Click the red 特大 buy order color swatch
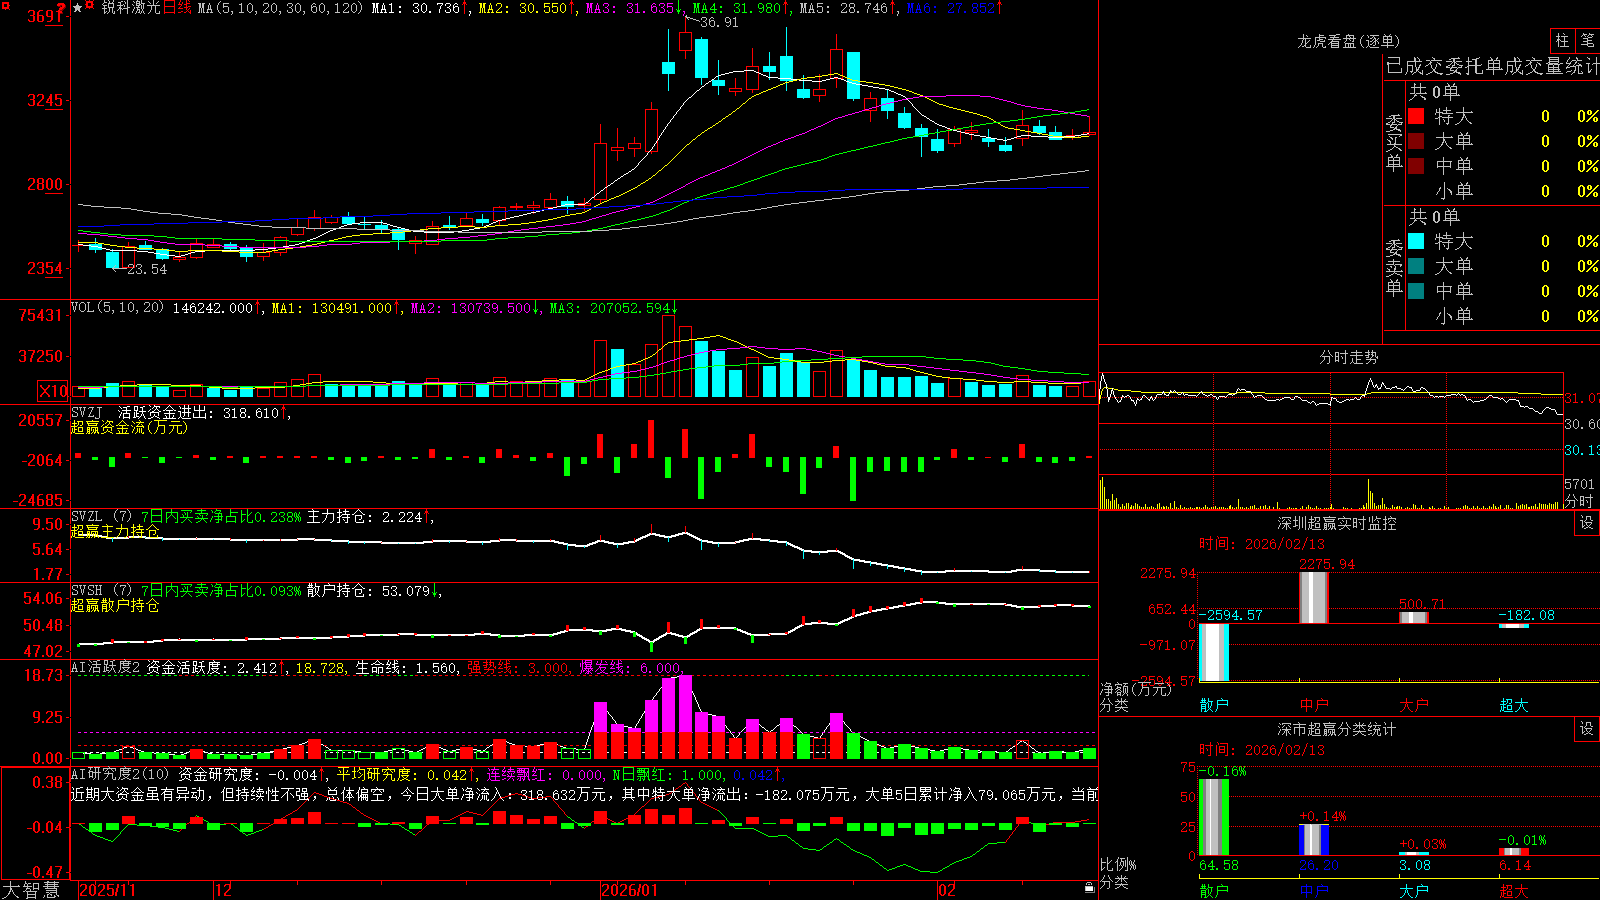Image resolution: width=1600 pixels, height=900 pixels. (1416, 116)
